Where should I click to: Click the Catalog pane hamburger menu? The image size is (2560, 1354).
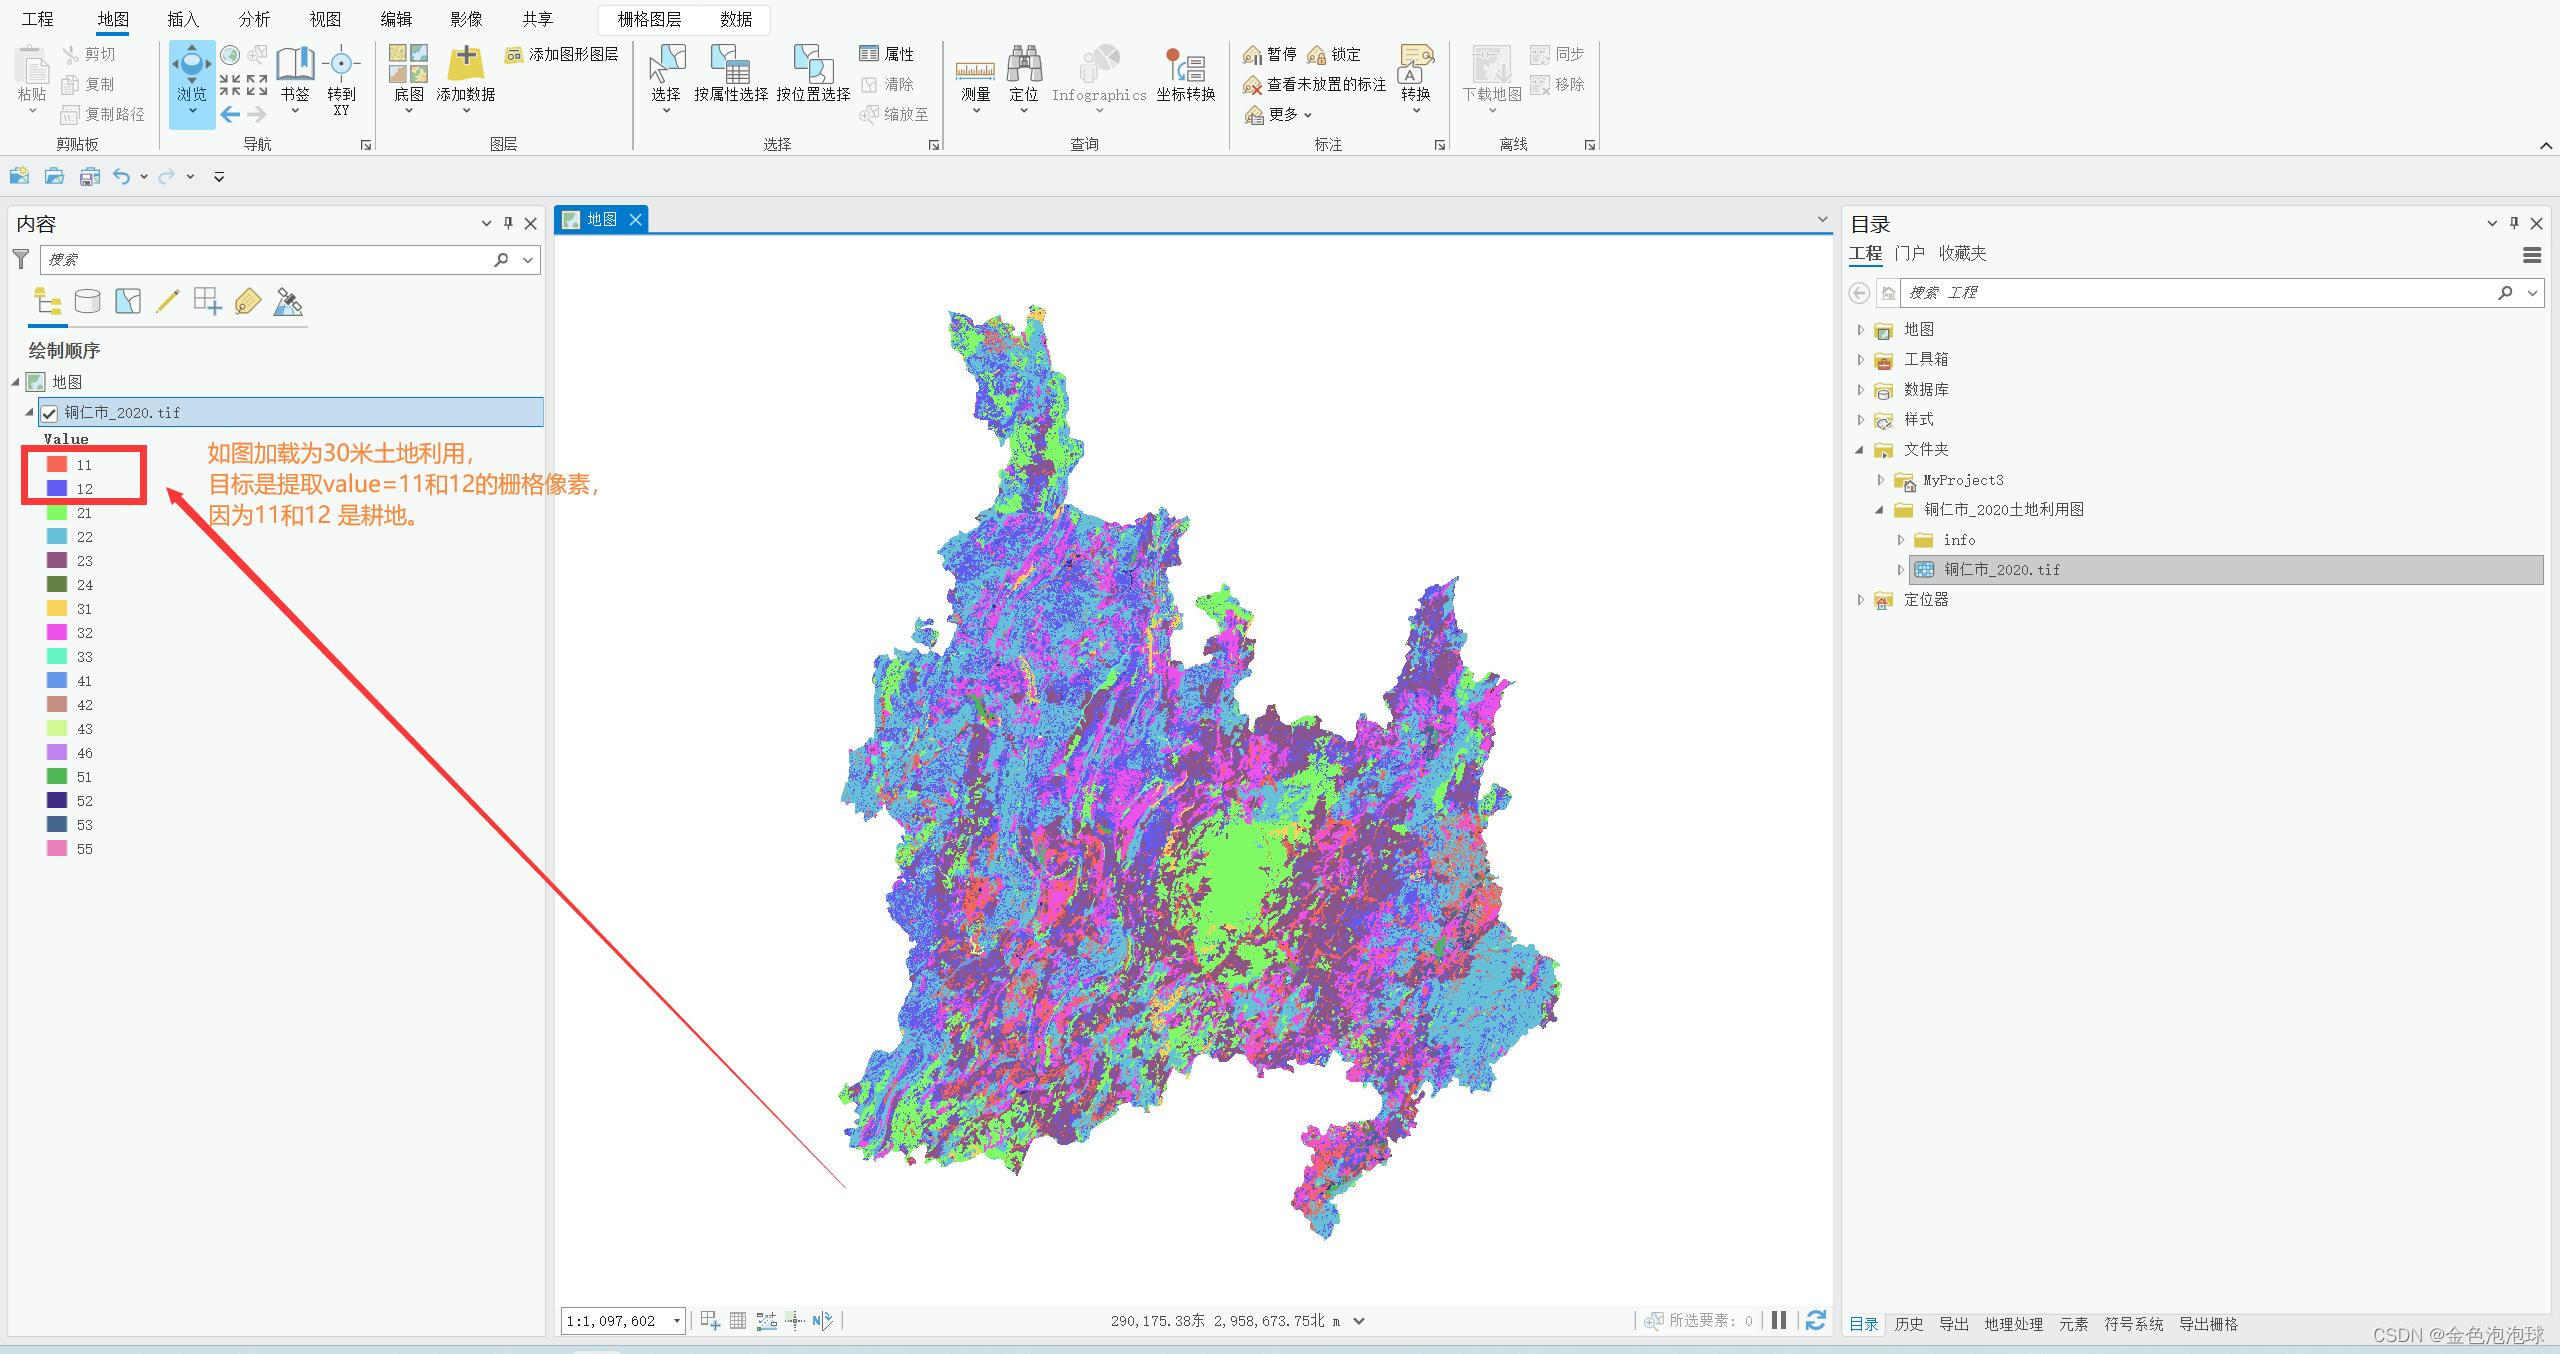[x=2532, y=255]
